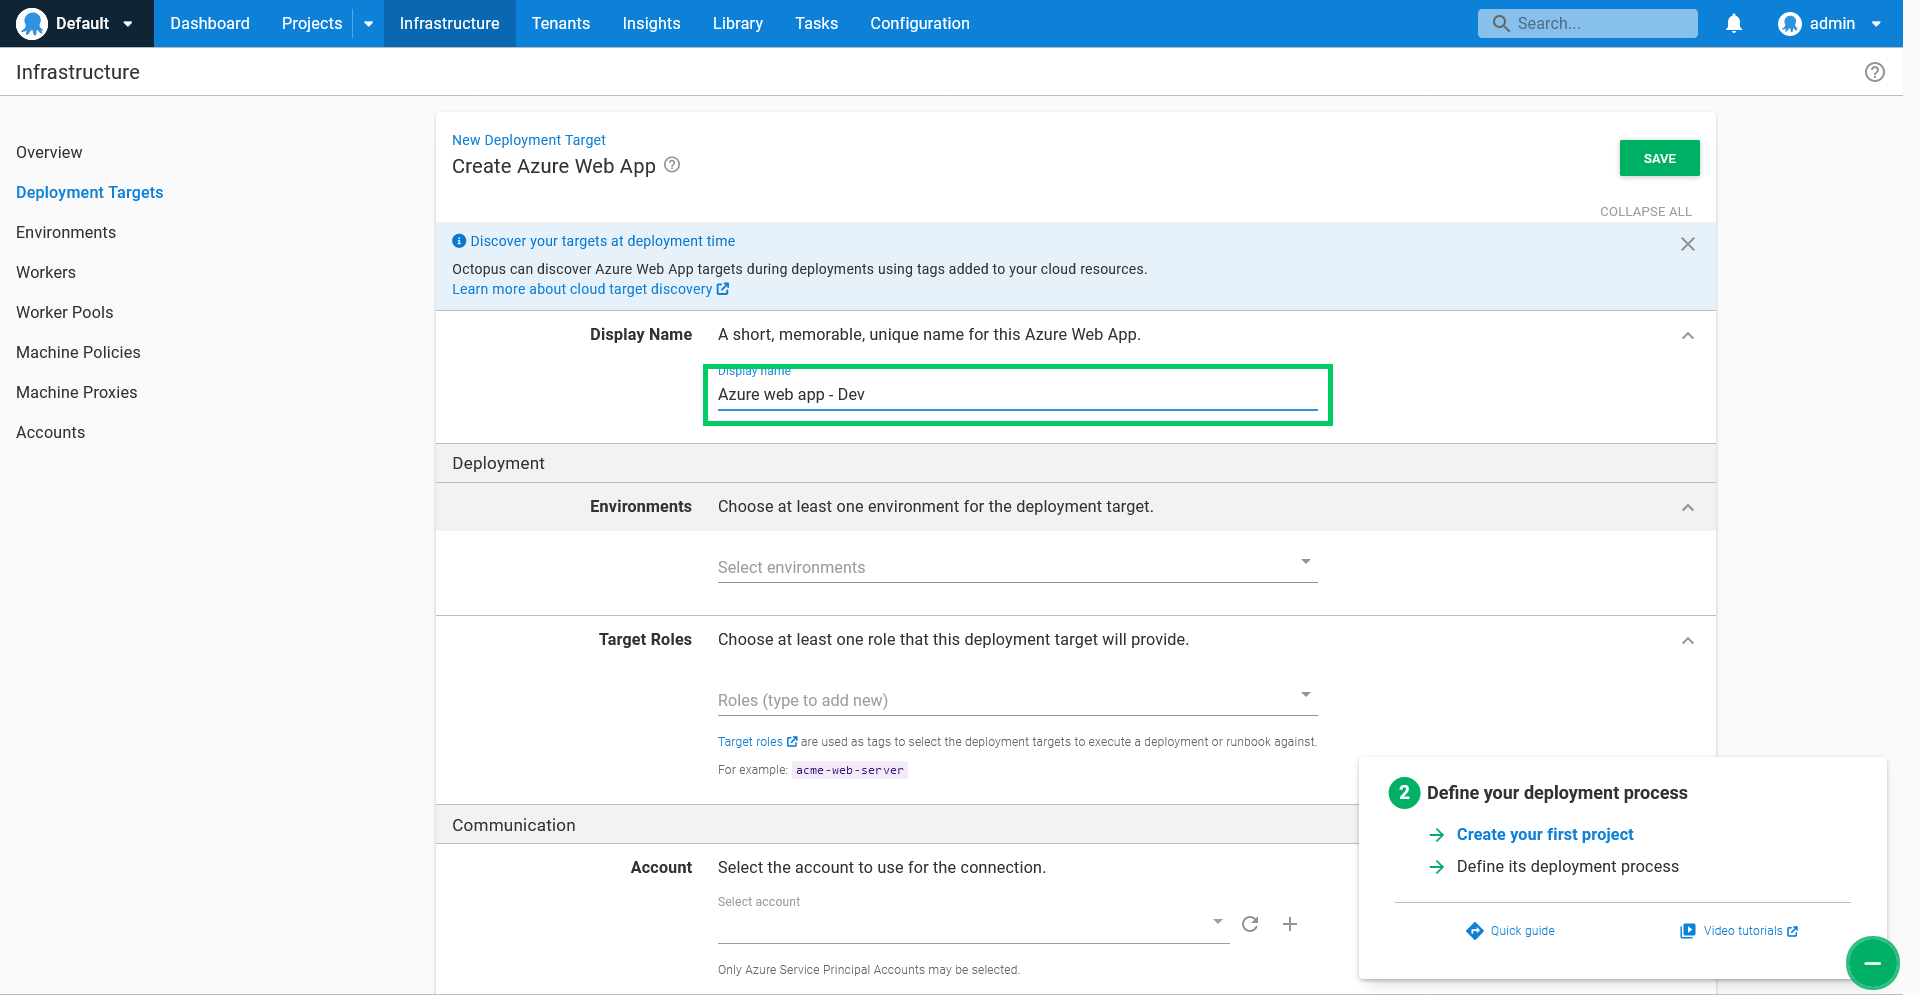Open the Projects menu item

[x=312, y=23]
